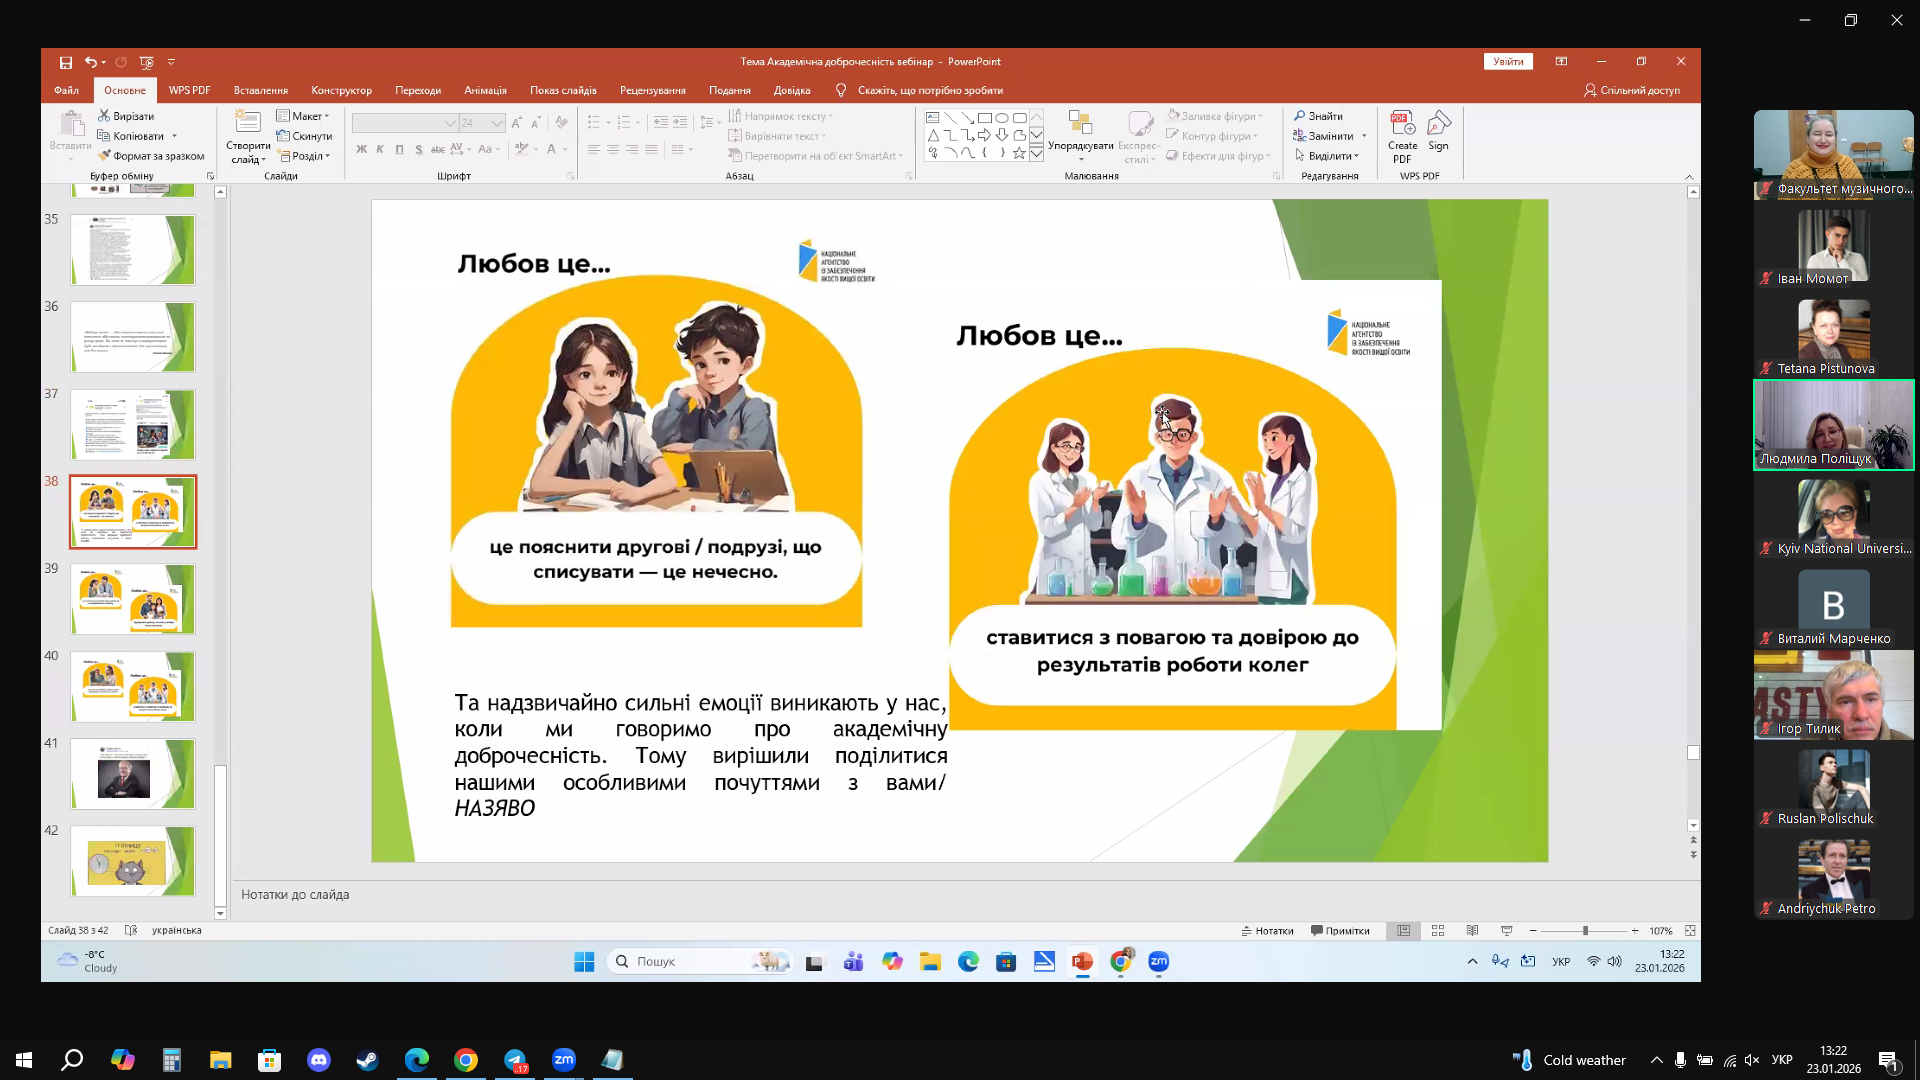Click the Sign icon in WPS PDF group
This screenshot has width=1920, height=1080.
(x=1438, y=131)
